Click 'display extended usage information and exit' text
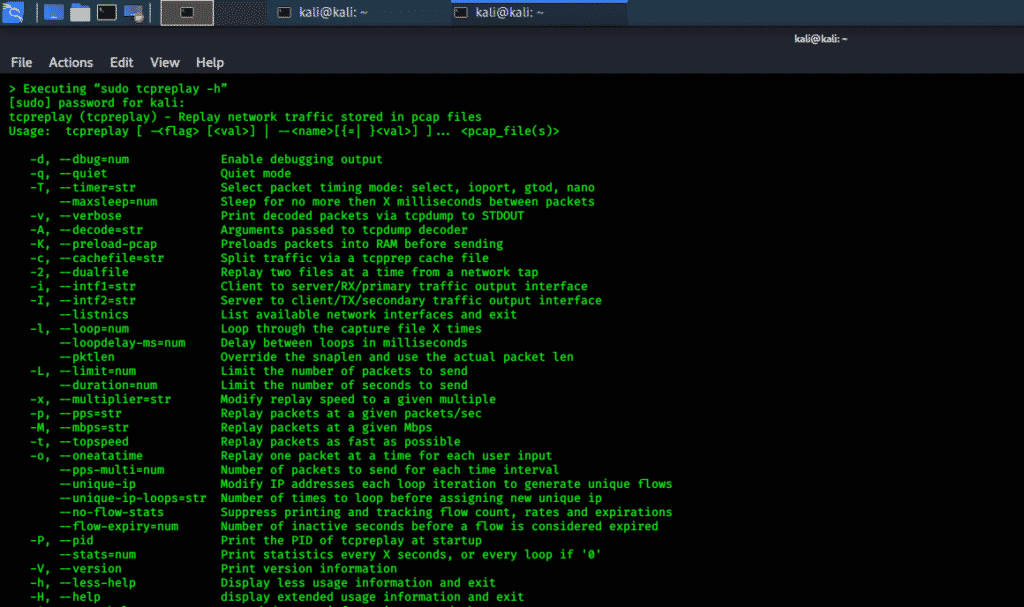Screen dimensions: 1024x607 coord(372,597)
